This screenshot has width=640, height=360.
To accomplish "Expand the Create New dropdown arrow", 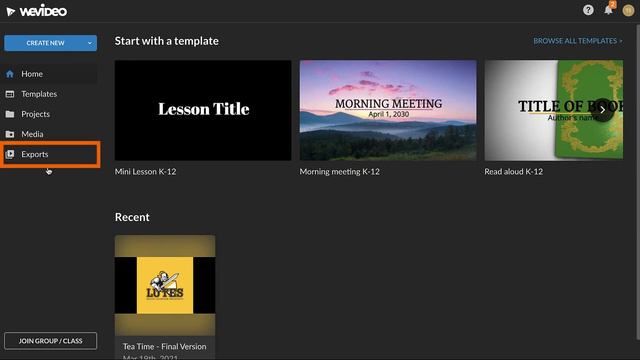I will click(x=90, y=43).
